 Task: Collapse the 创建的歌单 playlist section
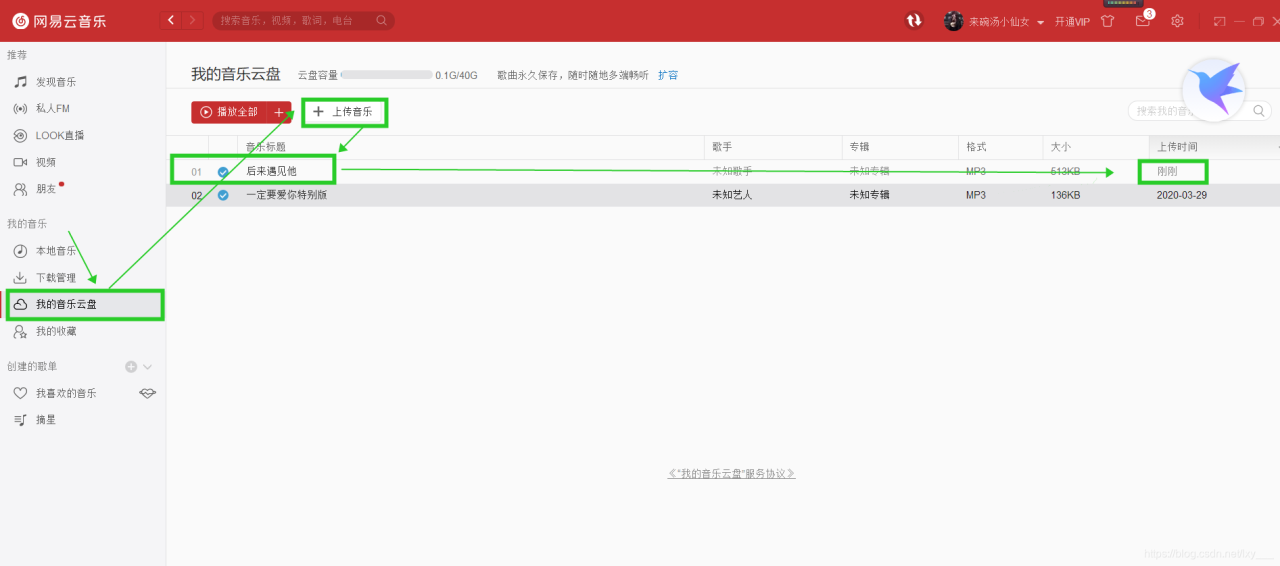[x=148, y=367]
